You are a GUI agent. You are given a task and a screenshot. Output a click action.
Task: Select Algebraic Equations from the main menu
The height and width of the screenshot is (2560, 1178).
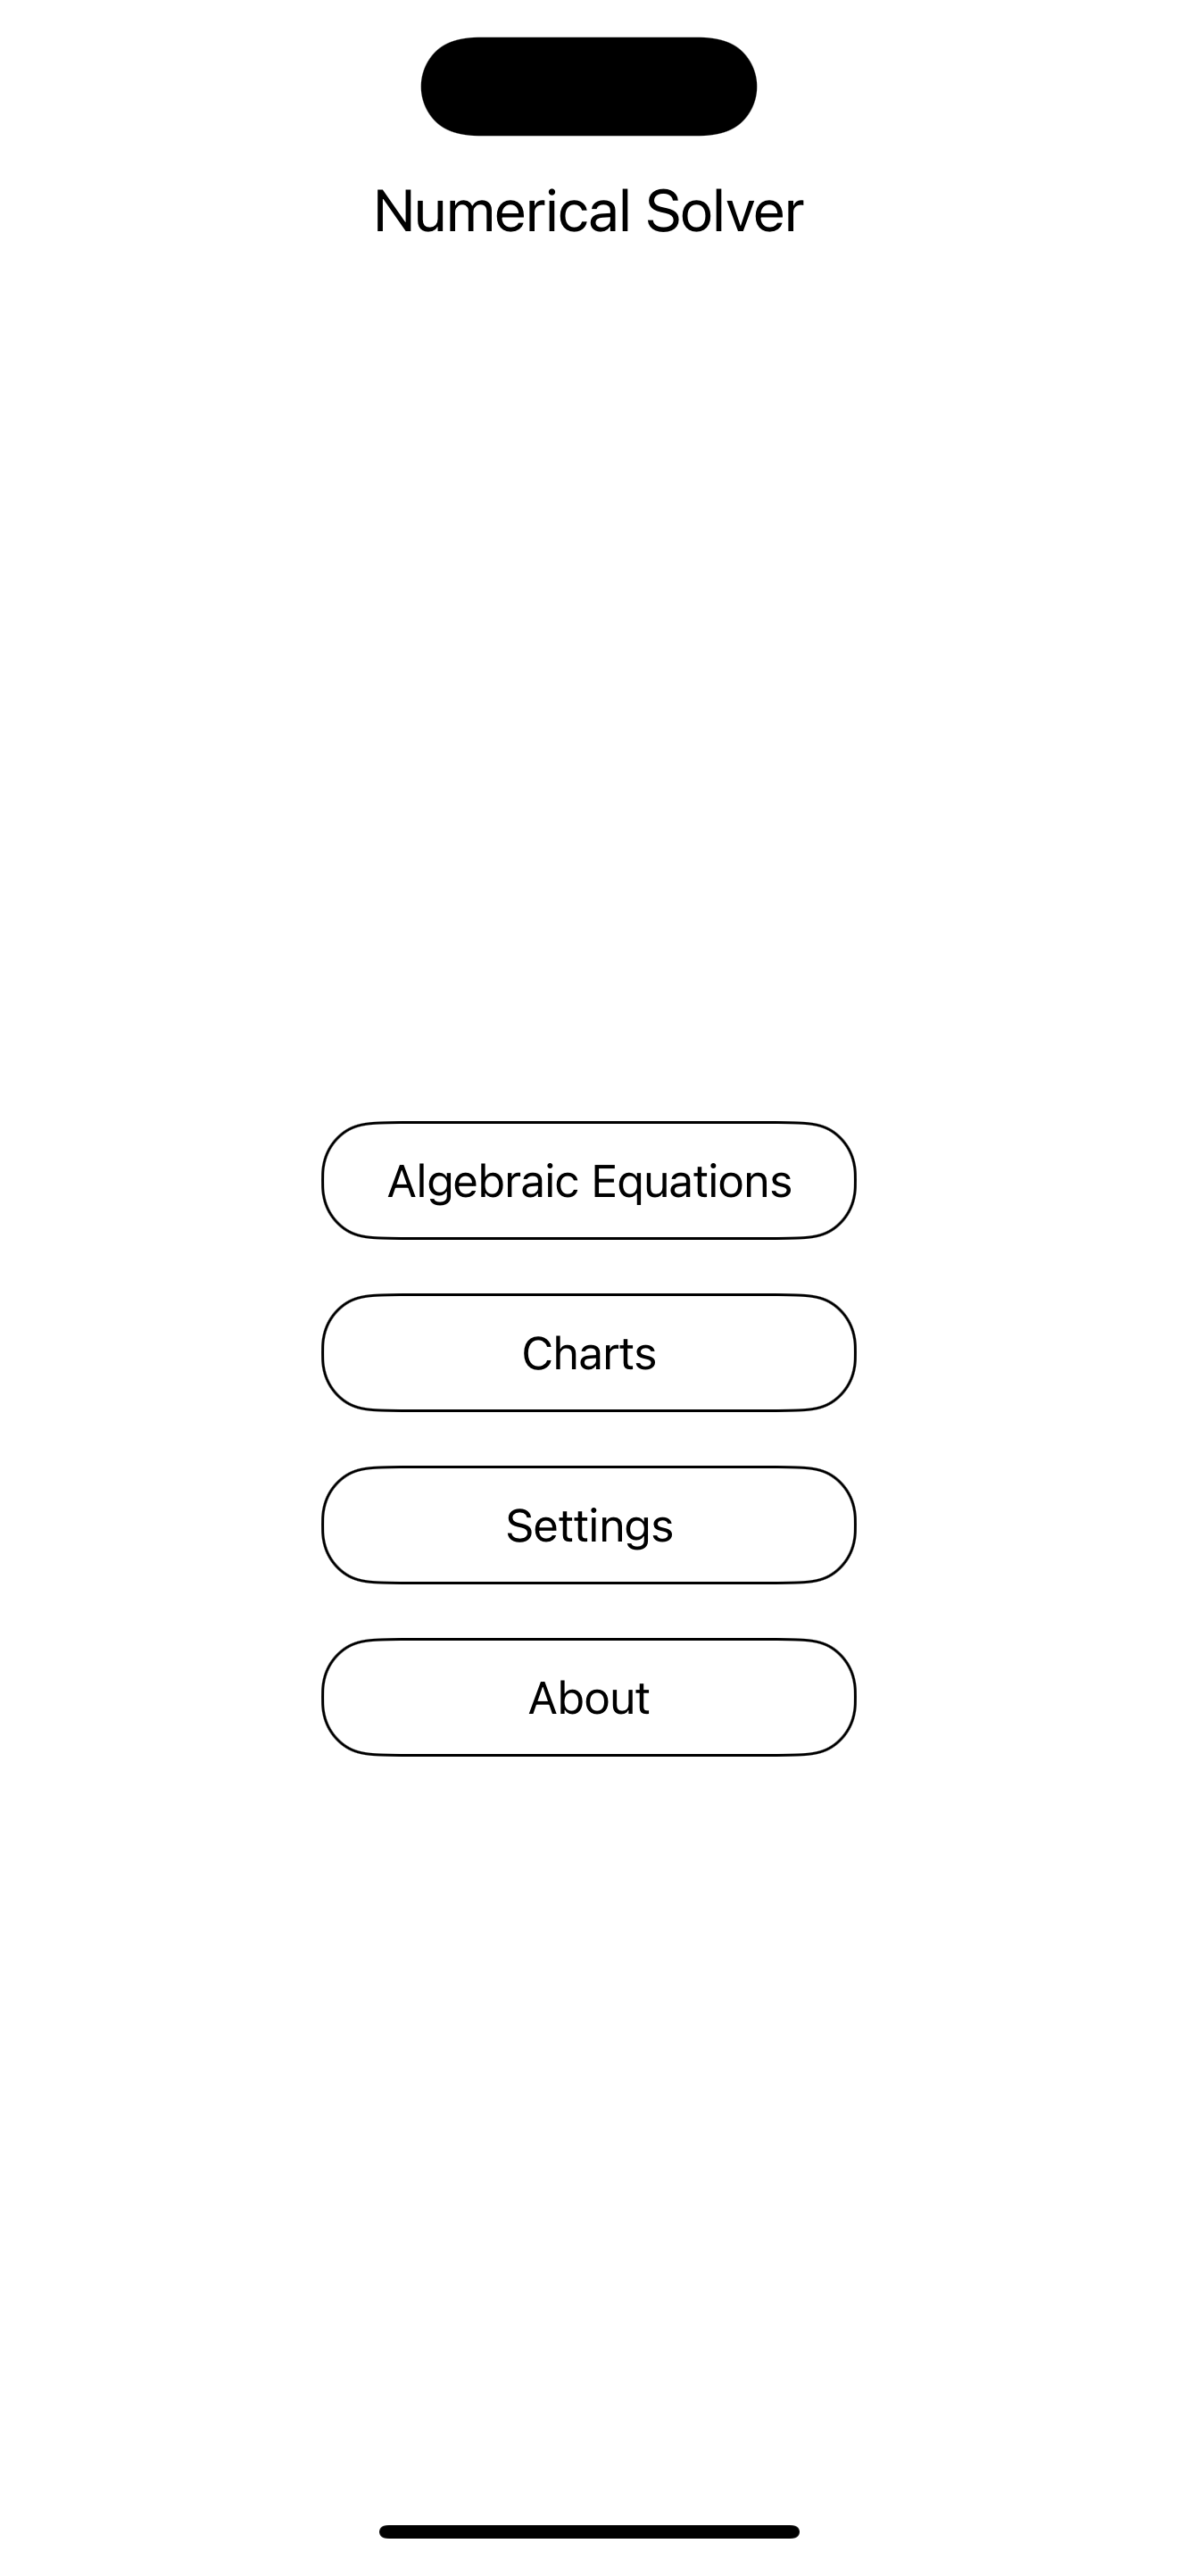click(x=588, y=1180)
